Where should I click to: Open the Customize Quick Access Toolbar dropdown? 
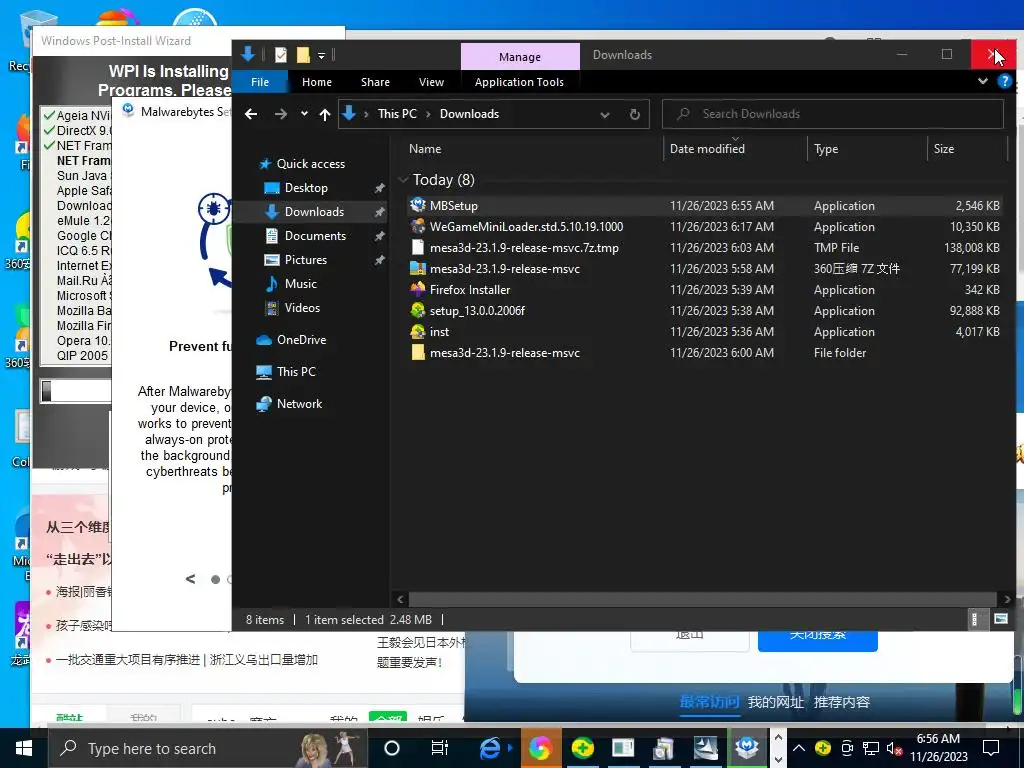coord(321,56)
